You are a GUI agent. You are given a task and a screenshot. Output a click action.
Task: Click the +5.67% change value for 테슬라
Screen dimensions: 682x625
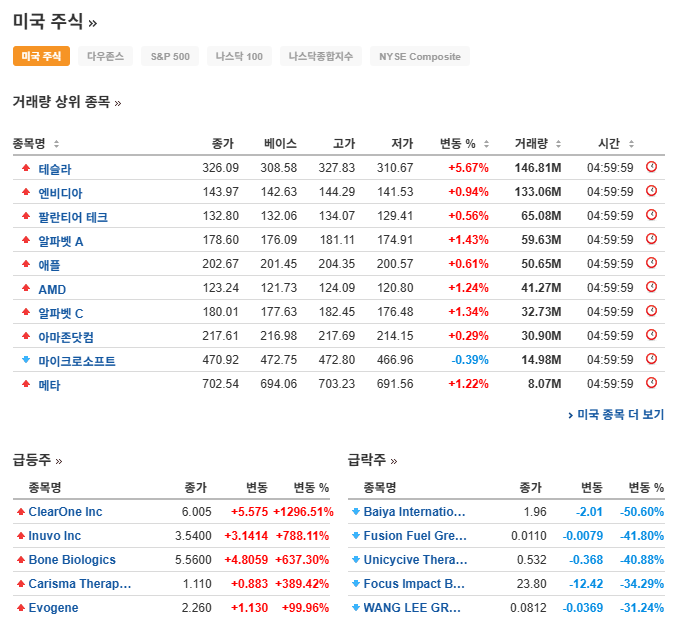click(x=468, y=167)
